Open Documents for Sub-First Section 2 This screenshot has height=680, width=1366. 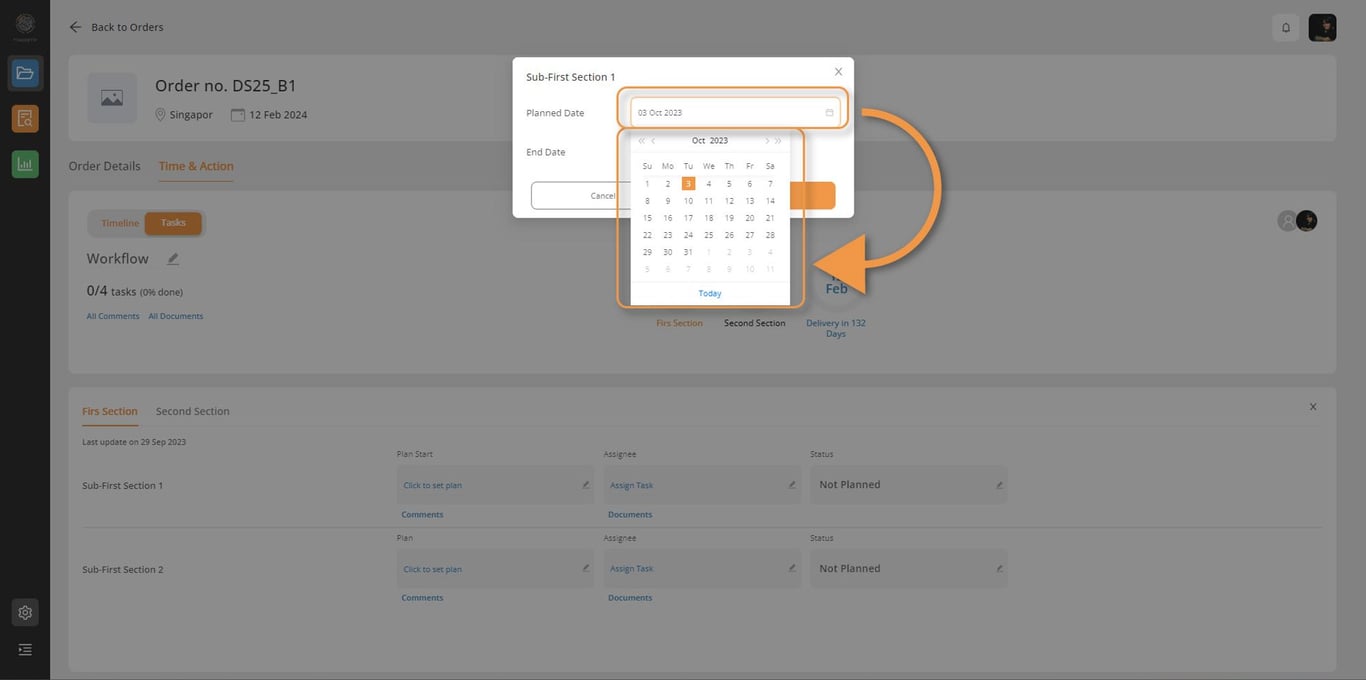[630, 598]
